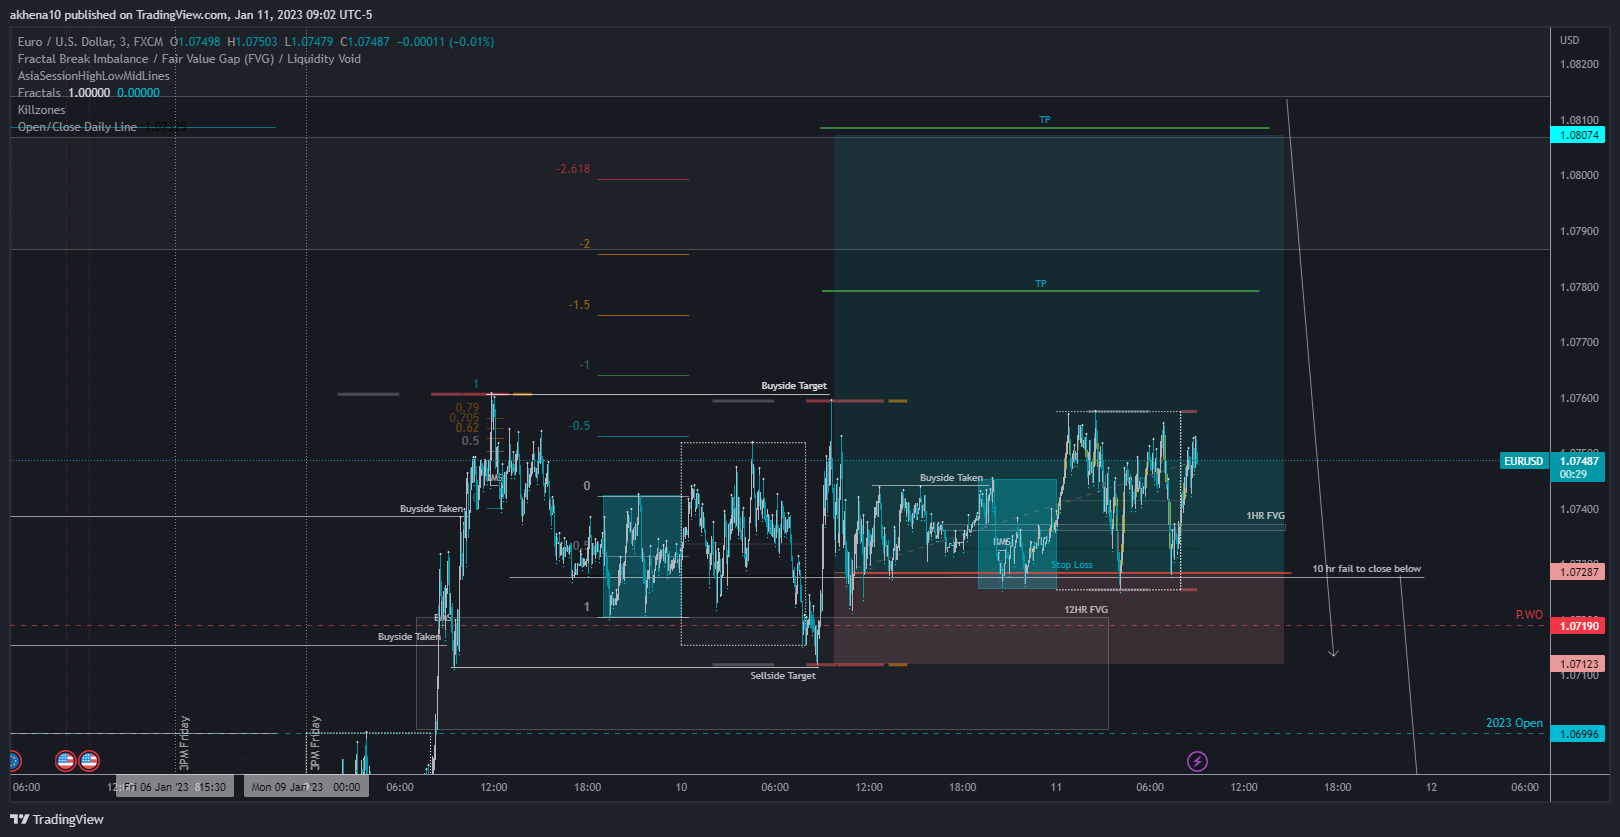This screenshot has height=837, width=1620.
Task: Select the Stop Loss label
Action: [1072, 565]
